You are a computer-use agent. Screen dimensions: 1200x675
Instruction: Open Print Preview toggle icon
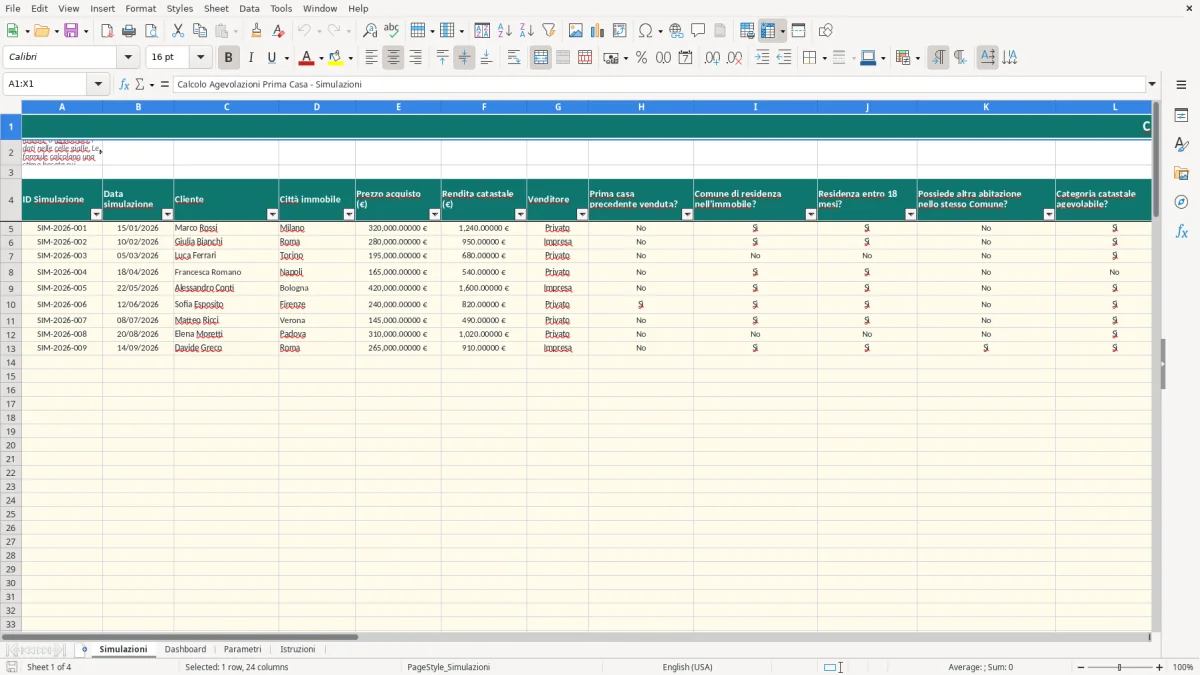tap(151, 31)
